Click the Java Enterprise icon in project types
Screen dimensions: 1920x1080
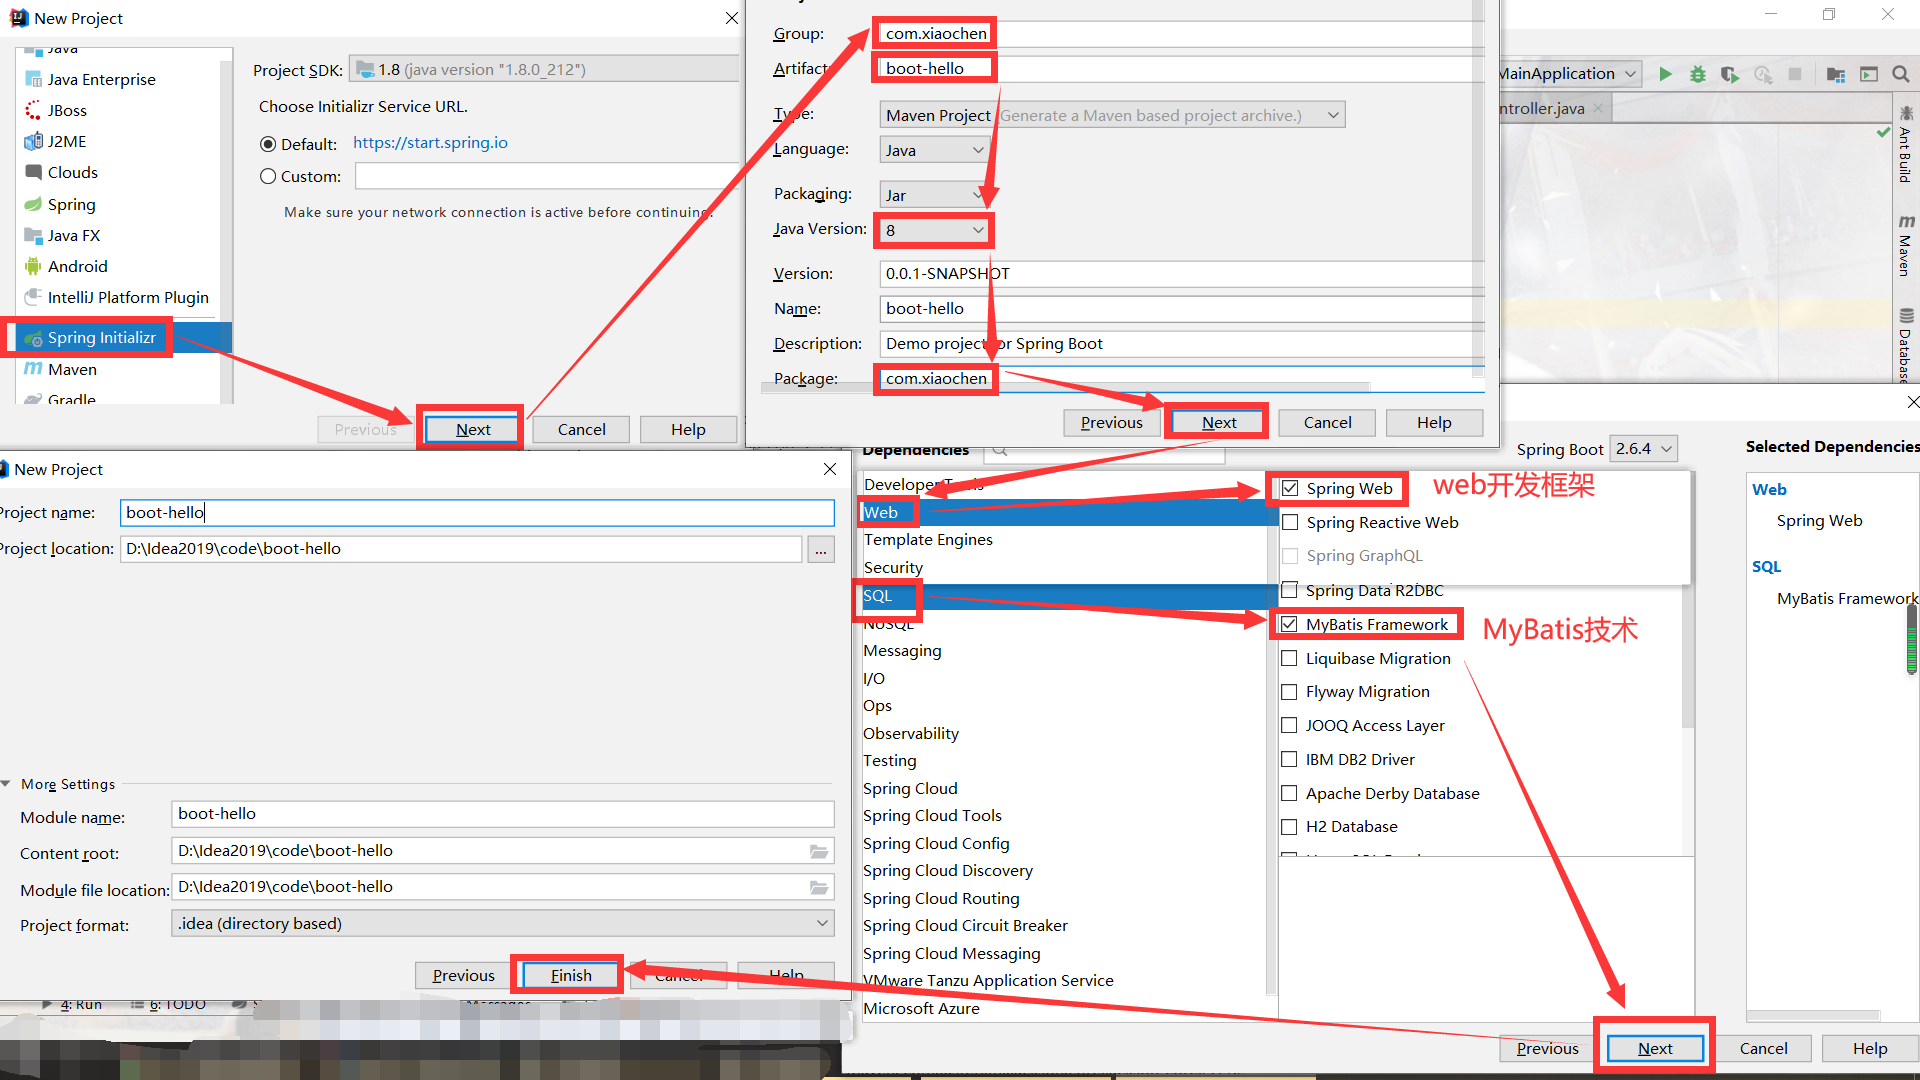(33, 80)
